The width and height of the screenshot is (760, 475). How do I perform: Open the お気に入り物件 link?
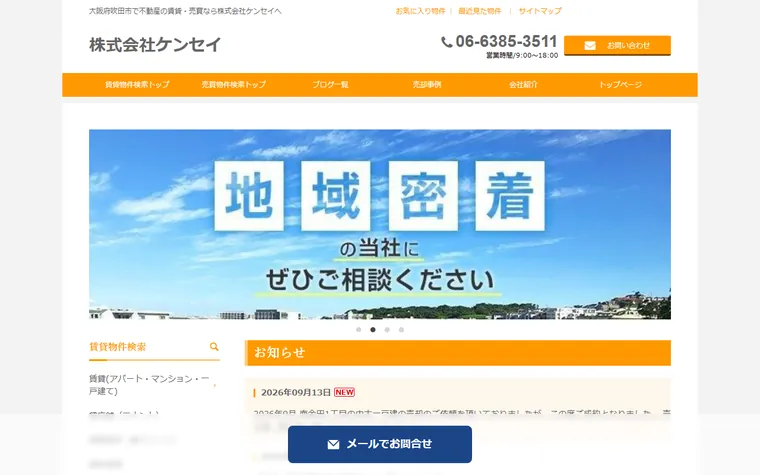420,11
